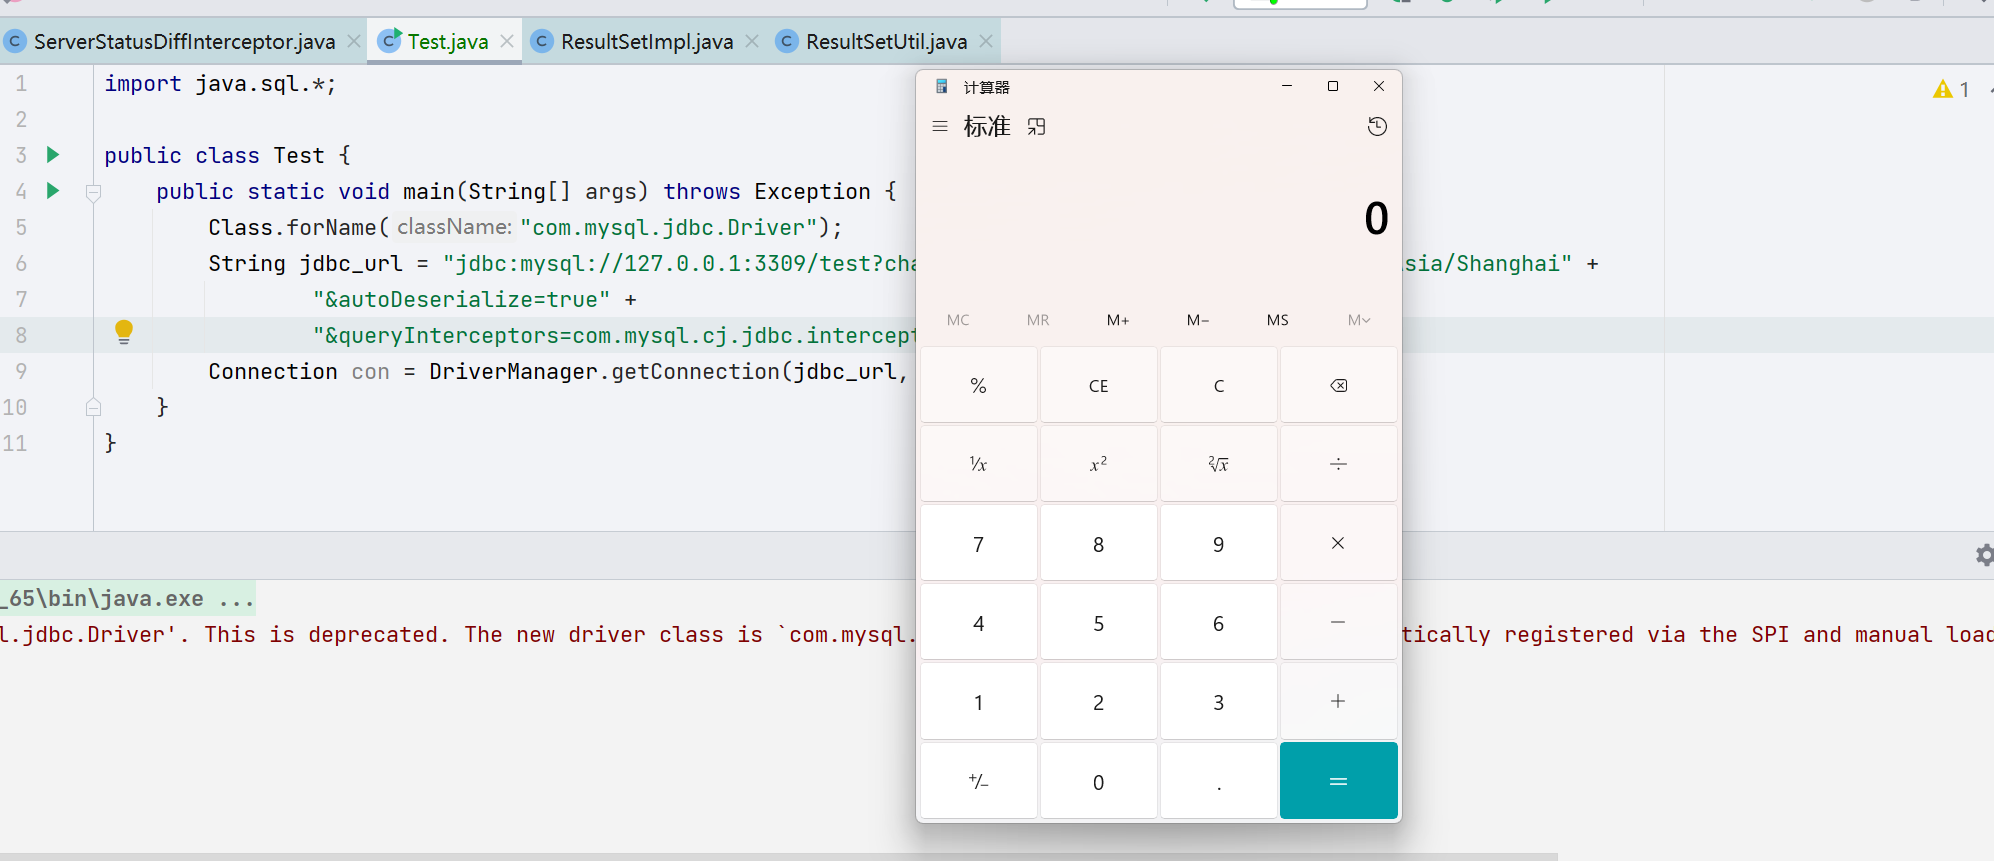
Task: Click the warning indicator in the editor
Action: pos(1950,90)
